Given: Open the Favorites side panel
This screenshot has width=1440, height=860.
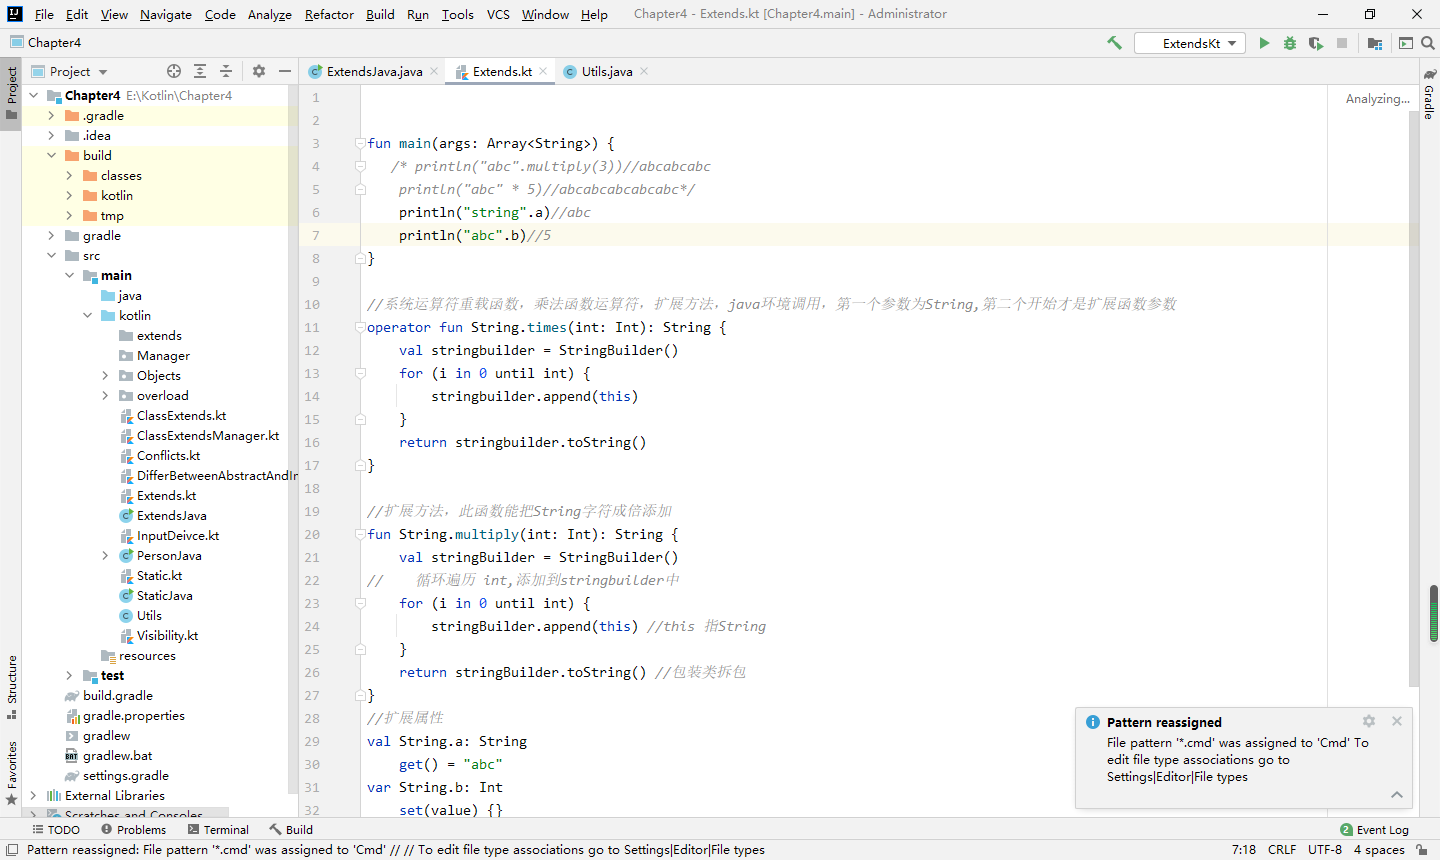Looking at the screenshot, I should (11, 773).
